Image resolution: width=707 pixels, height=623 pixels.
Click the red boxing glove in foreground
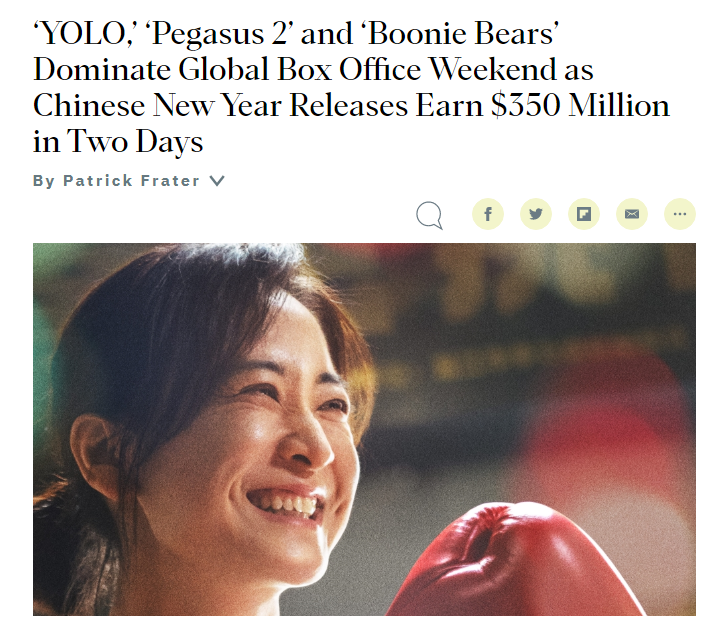click(510, 563)
